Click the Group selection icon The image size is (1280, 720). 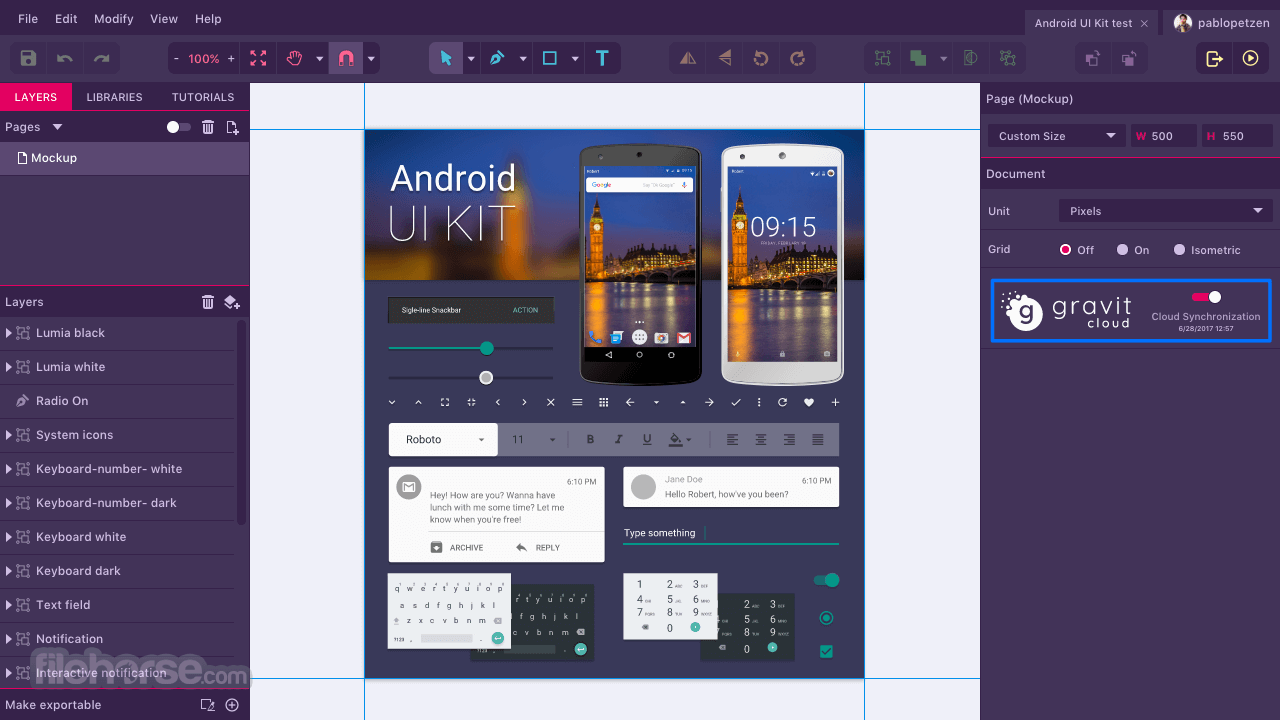(883, 59)
